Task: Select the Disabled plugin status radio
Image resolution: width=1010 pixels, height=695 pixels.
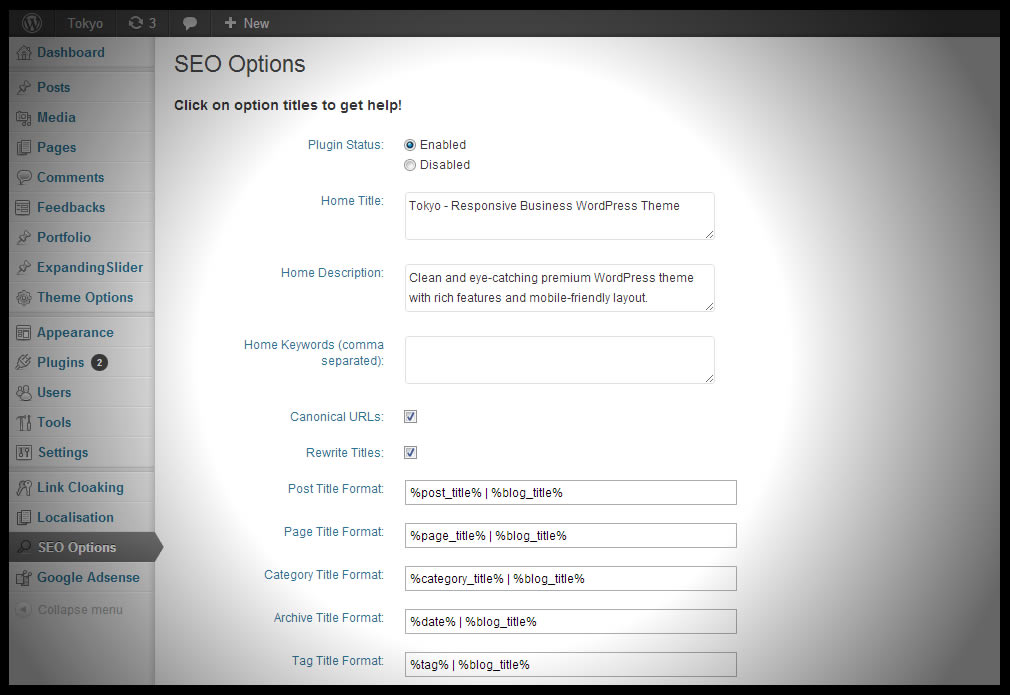Action: click(x=410, y=165)
